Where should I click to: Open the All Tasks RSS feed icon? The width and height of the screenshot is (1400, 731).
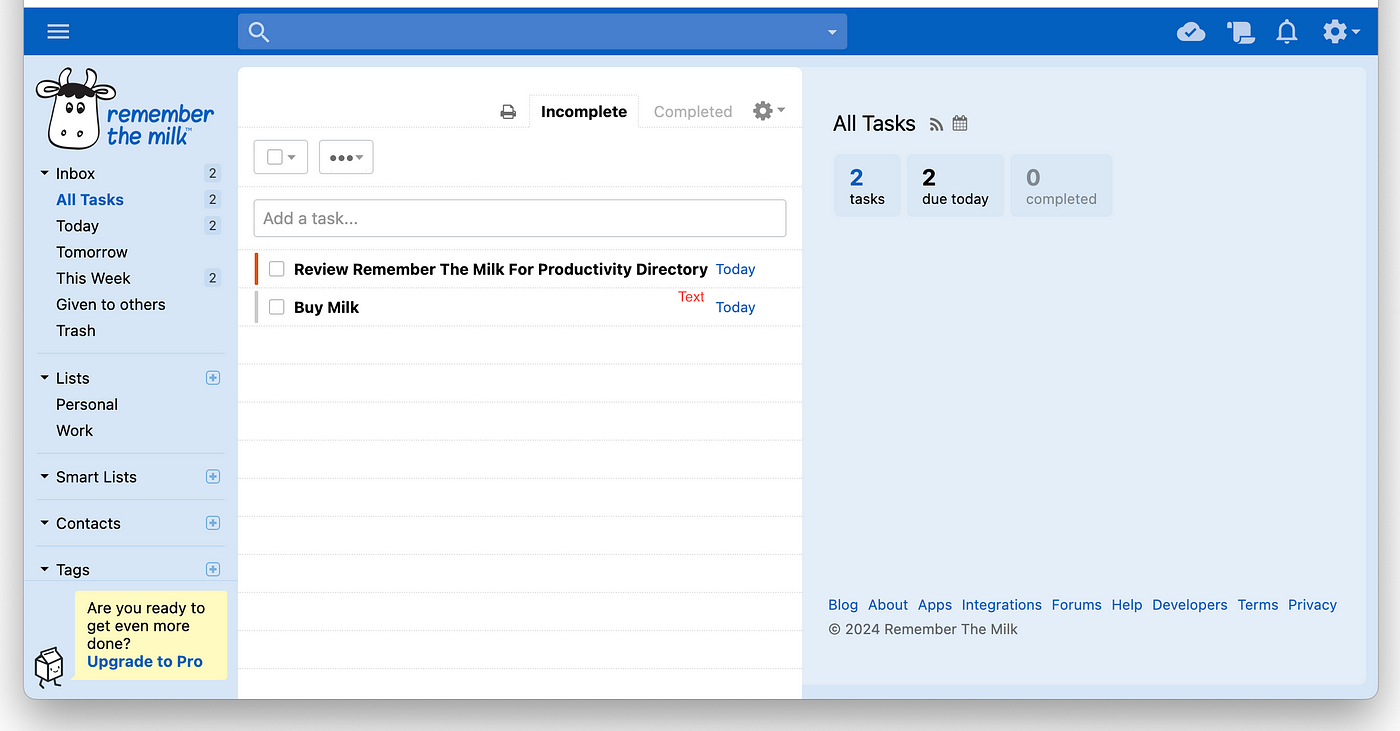[936, 124]
